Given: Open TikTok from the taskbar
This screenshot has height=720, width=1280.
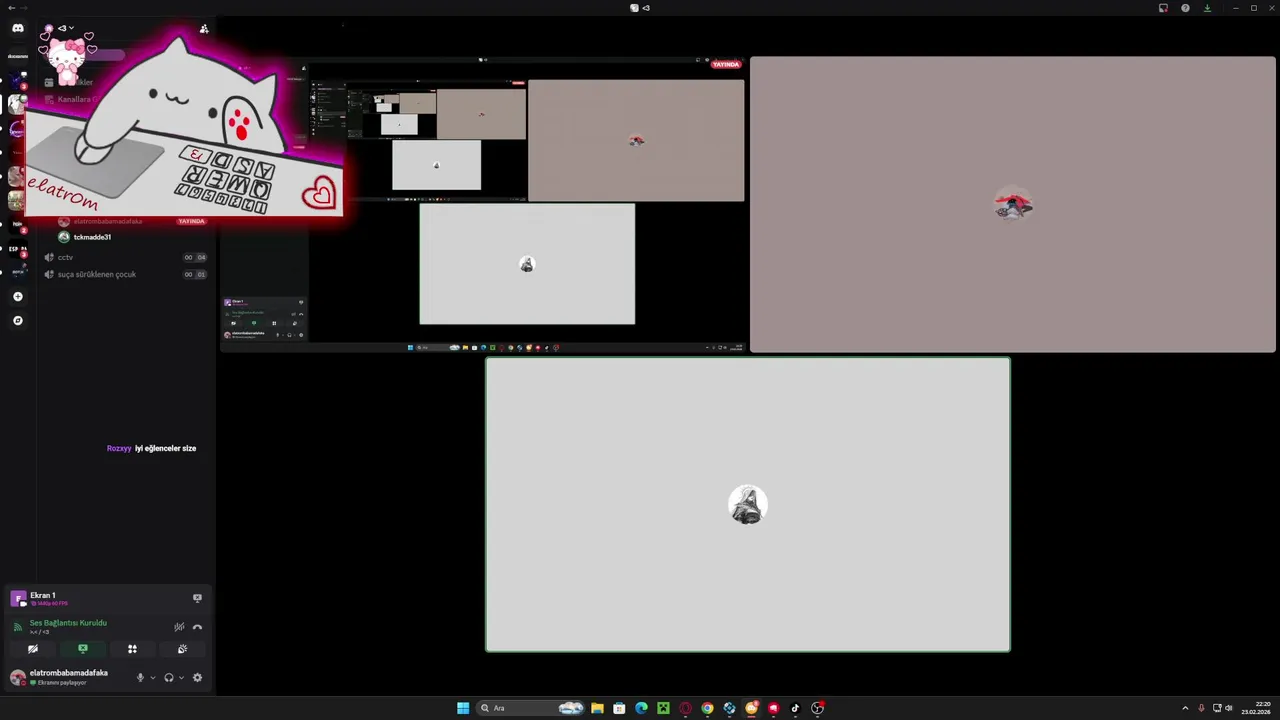Looking at the screenshot, I should click(795, 708).
